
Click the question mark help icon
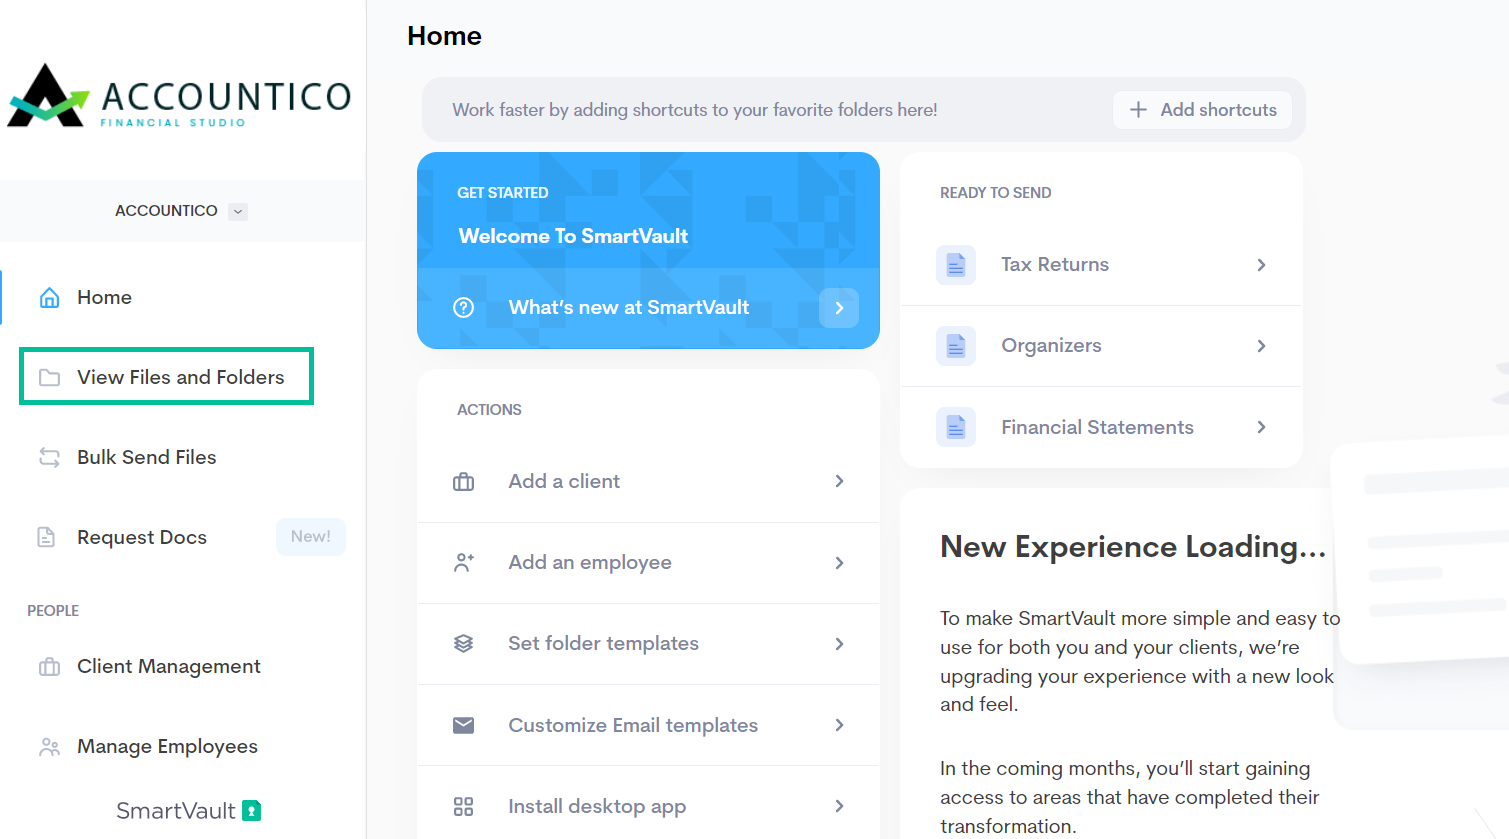coord(463,308)
